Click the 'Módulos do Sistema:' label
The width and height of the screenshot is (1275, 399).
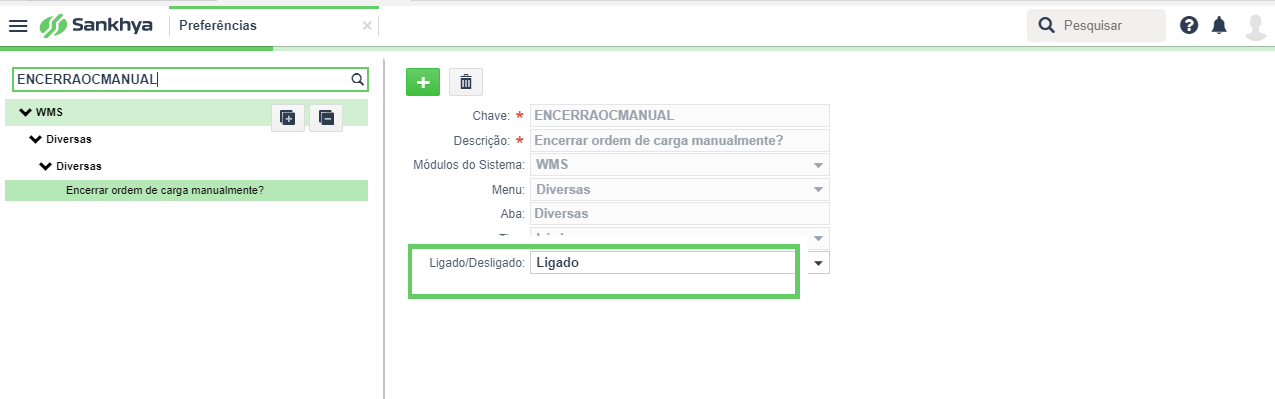point(469,164)
